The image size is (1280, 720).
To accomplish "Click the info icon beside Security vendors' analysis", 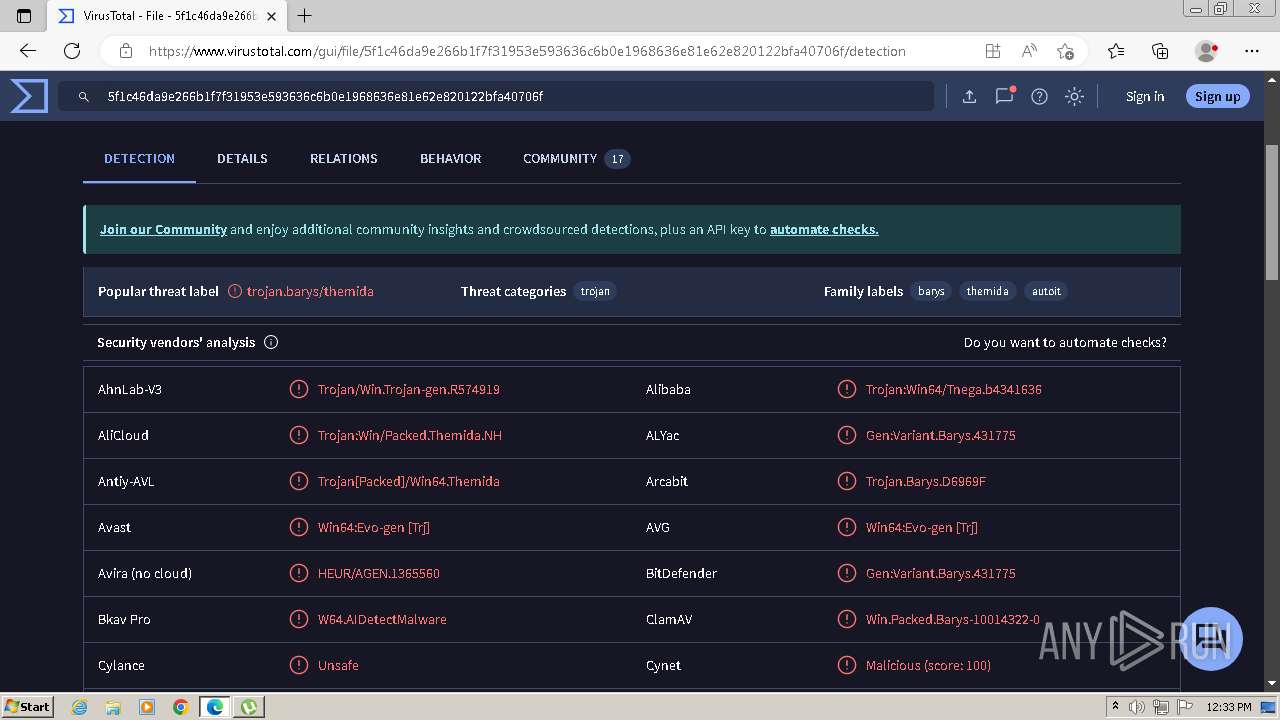I will coord(271,342).
